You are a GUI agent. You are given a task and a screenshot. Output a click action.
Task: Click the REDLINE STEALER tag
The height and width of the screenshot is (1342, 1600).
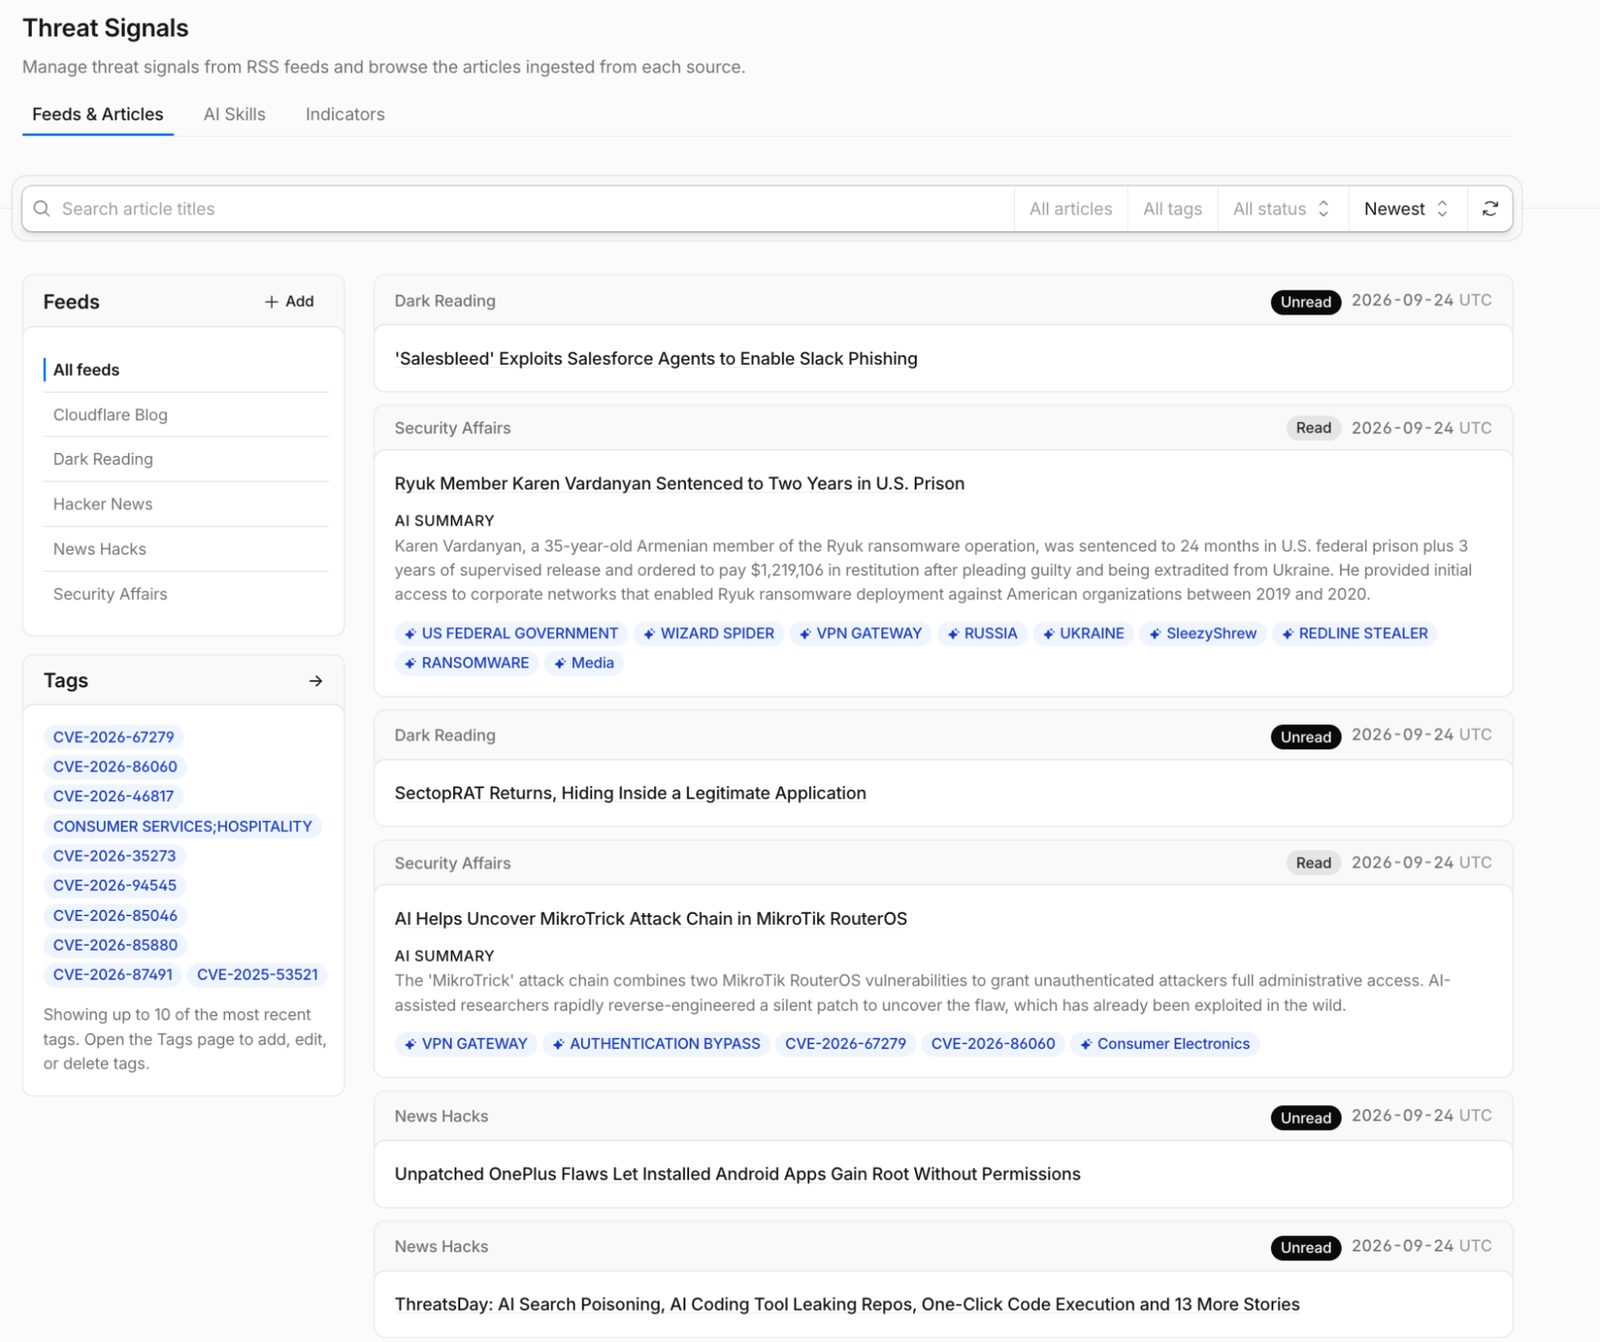pos(1355,634)
